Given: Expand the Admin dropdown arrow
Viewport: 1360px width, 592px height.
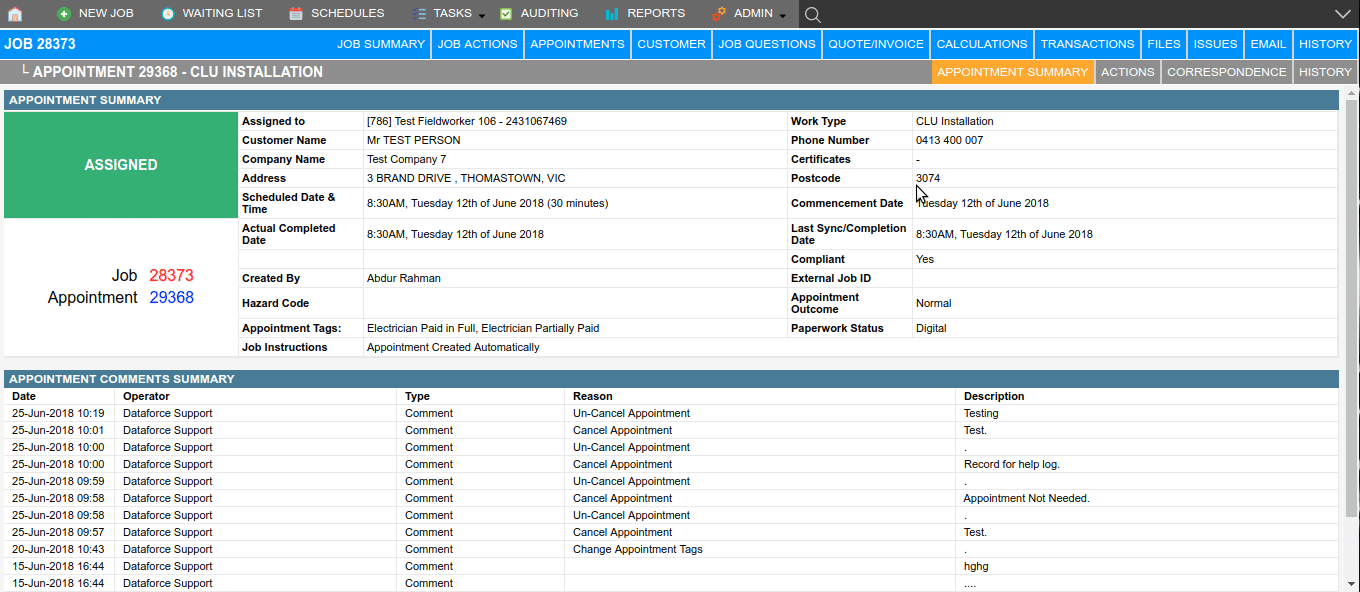Looking at the screenshot, I should [782, 16].
